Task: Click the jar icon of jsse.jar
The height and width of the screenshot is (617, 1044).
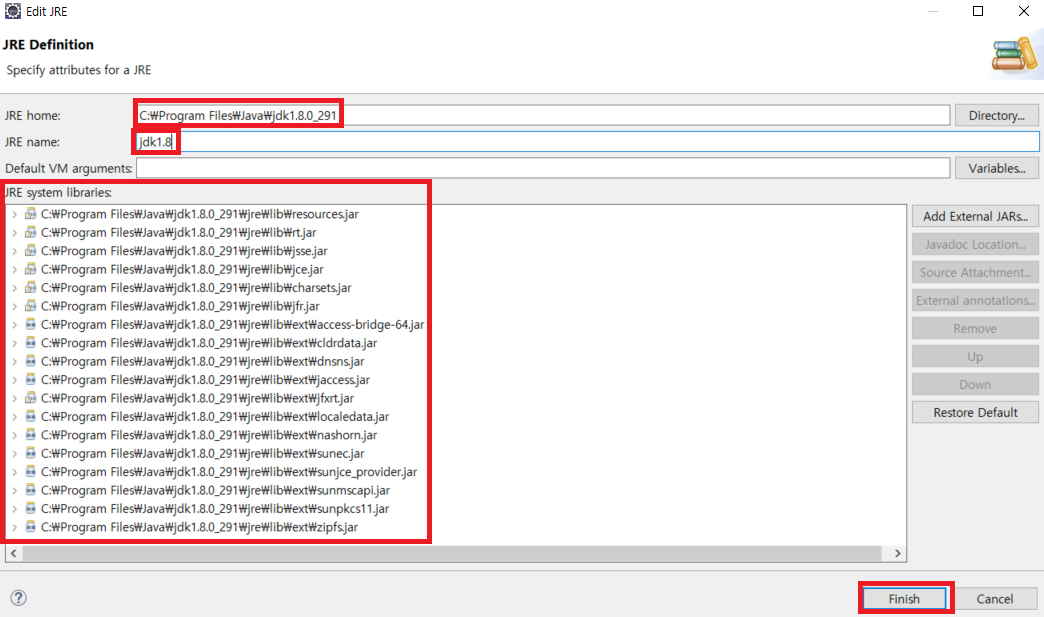Action: click(x=31, y=251)
